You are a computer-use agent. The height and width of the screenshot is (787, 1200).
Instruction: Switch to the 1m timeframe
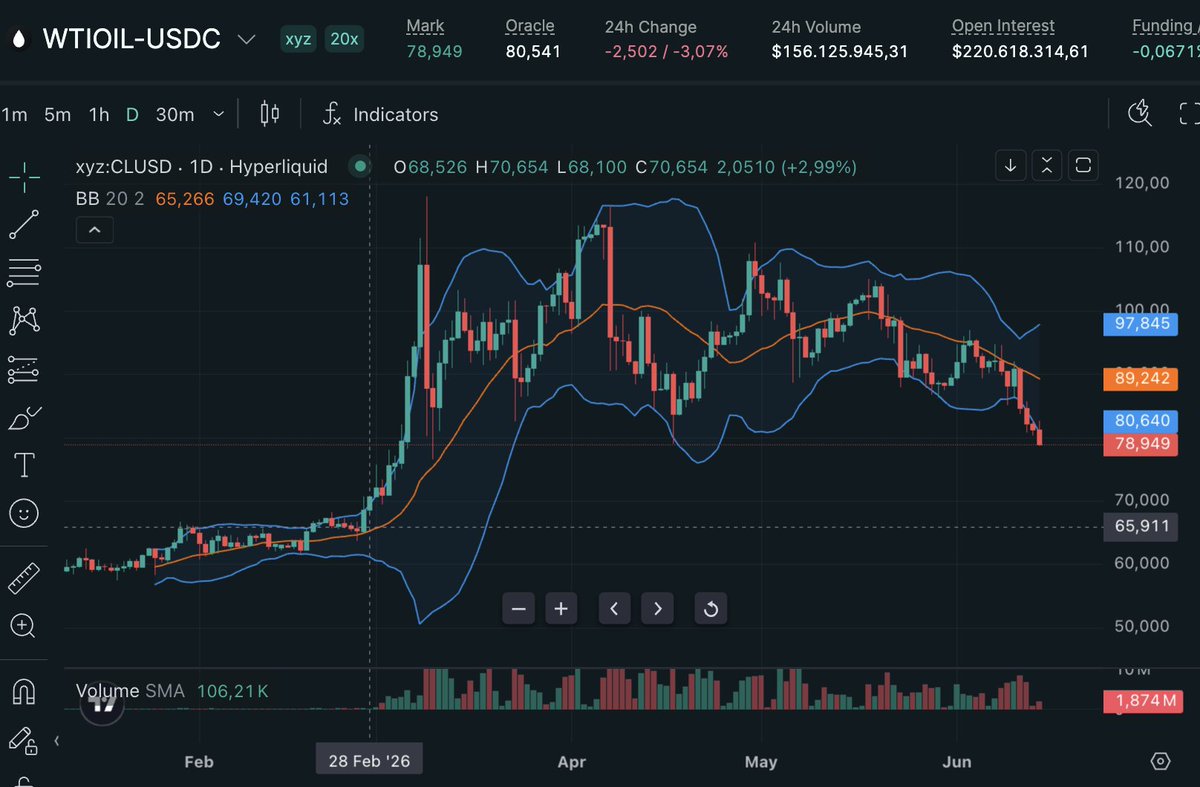pyautogui.click(x=14, y=114)
